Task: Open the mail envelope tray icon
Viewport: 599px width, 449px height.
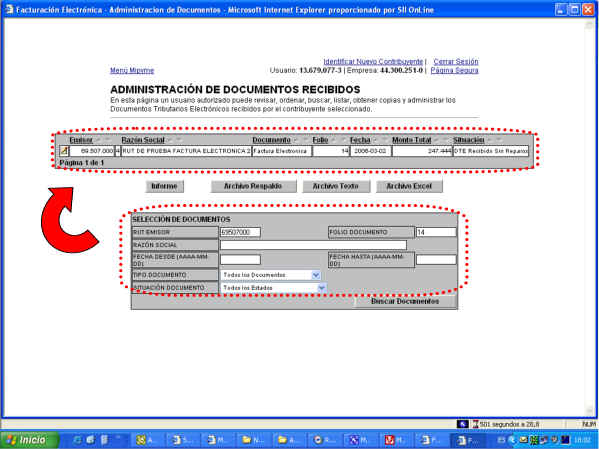Action: pyautogui.click(x=523, y=440)
